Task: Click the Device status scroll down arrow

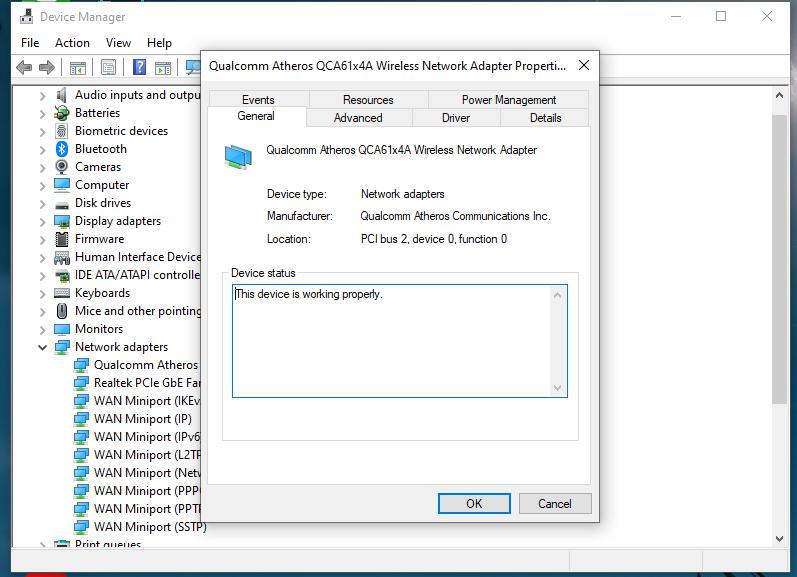Action: (x=558, y=388)
